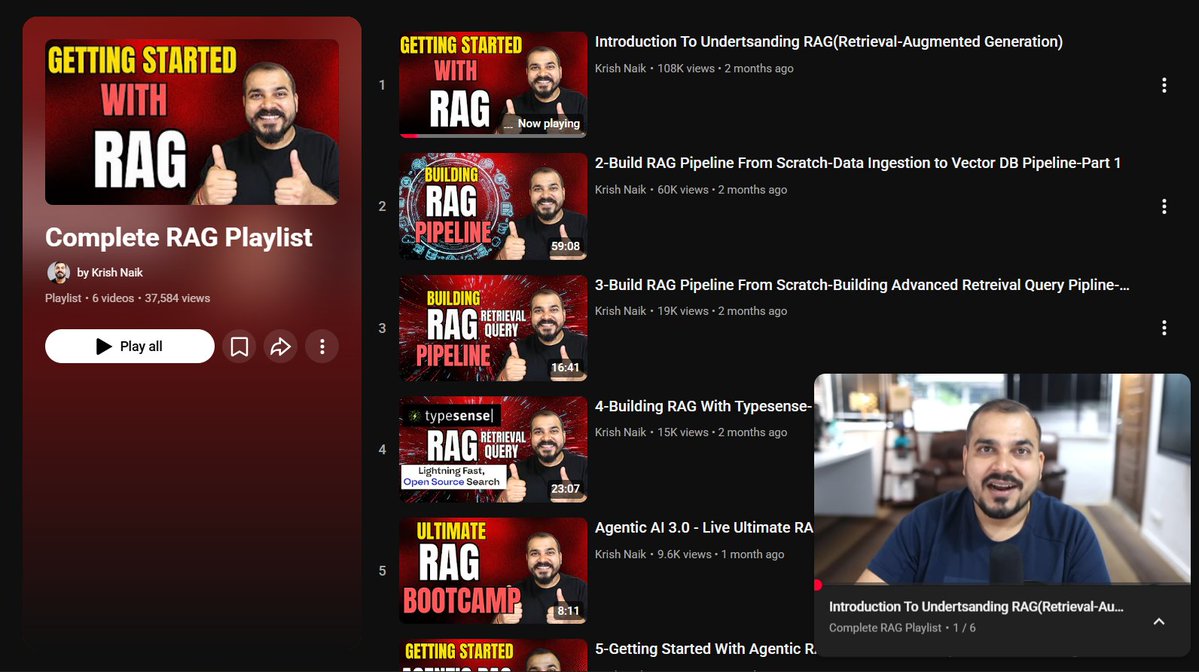Screen dimensions: 1199x672
Task: Click '9.6K views • 1 month ago' text
Action: (x=721, y=554)
